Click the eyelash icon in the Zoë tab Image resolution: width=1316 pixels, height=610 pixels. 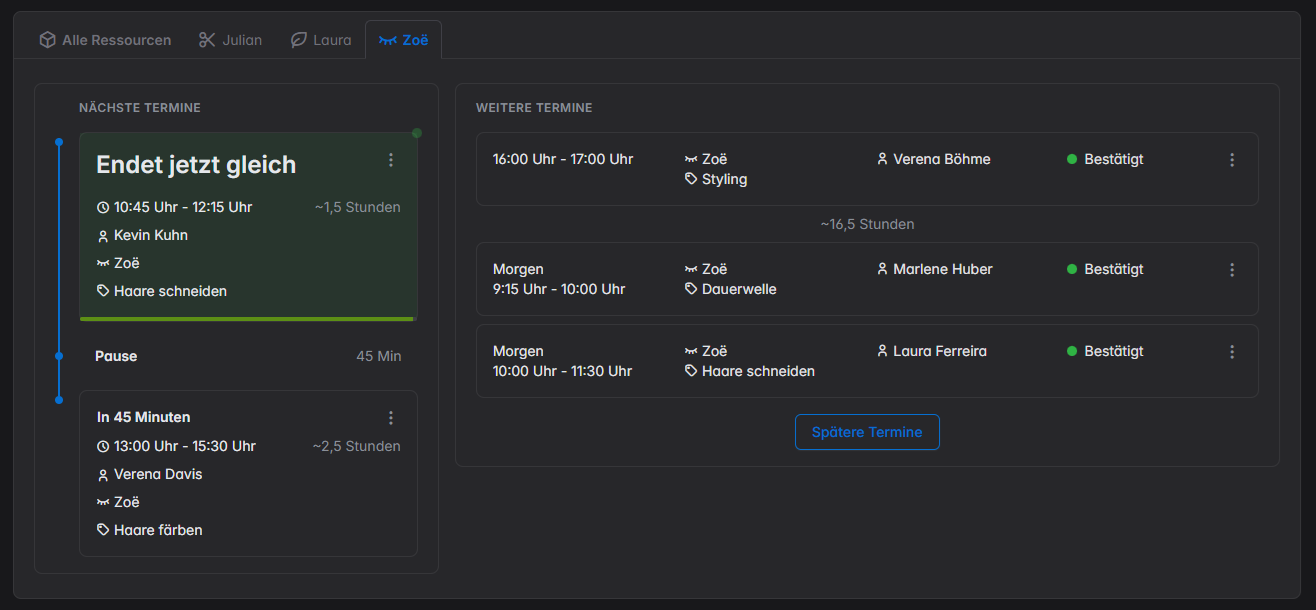point(387,40)
